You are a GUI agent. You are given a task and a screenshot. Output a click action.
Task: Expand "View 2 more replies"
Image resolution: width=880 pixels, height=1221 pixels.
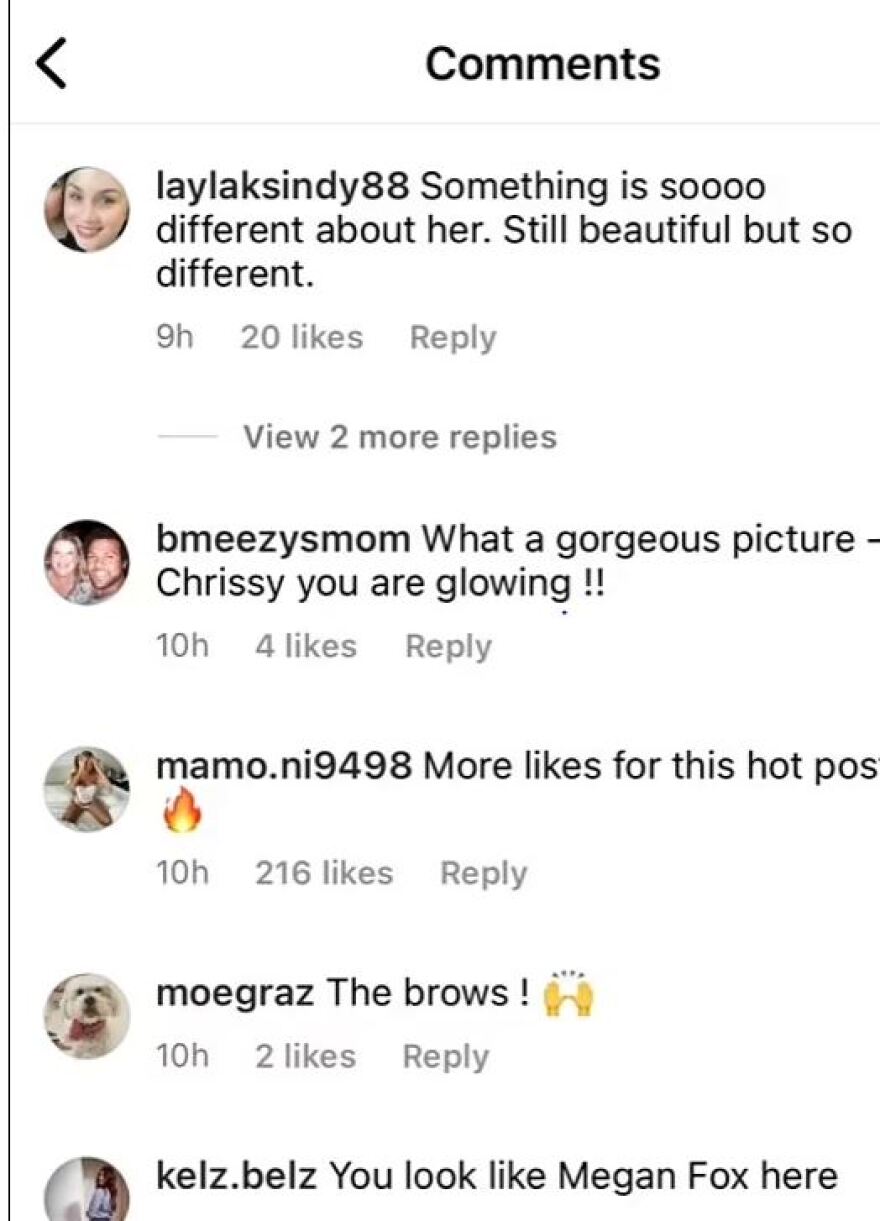click(x=399, y=437)
